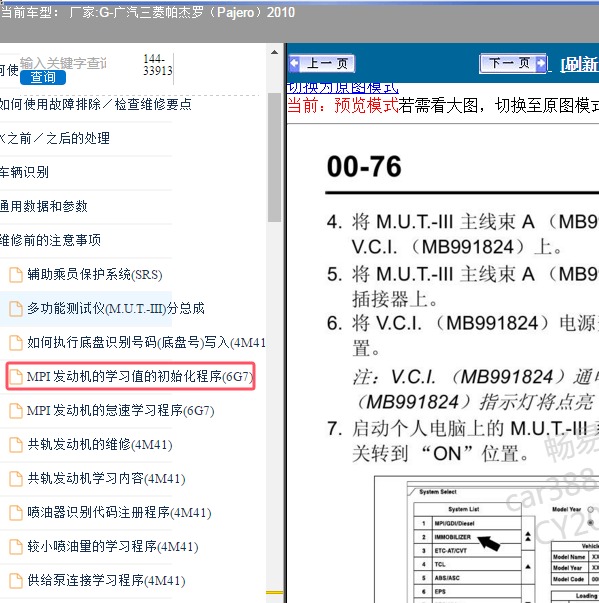This screenshot has height=603, width=599.
Task: Click the 预览模式 current mode text
Action: (x=366, y=105)
